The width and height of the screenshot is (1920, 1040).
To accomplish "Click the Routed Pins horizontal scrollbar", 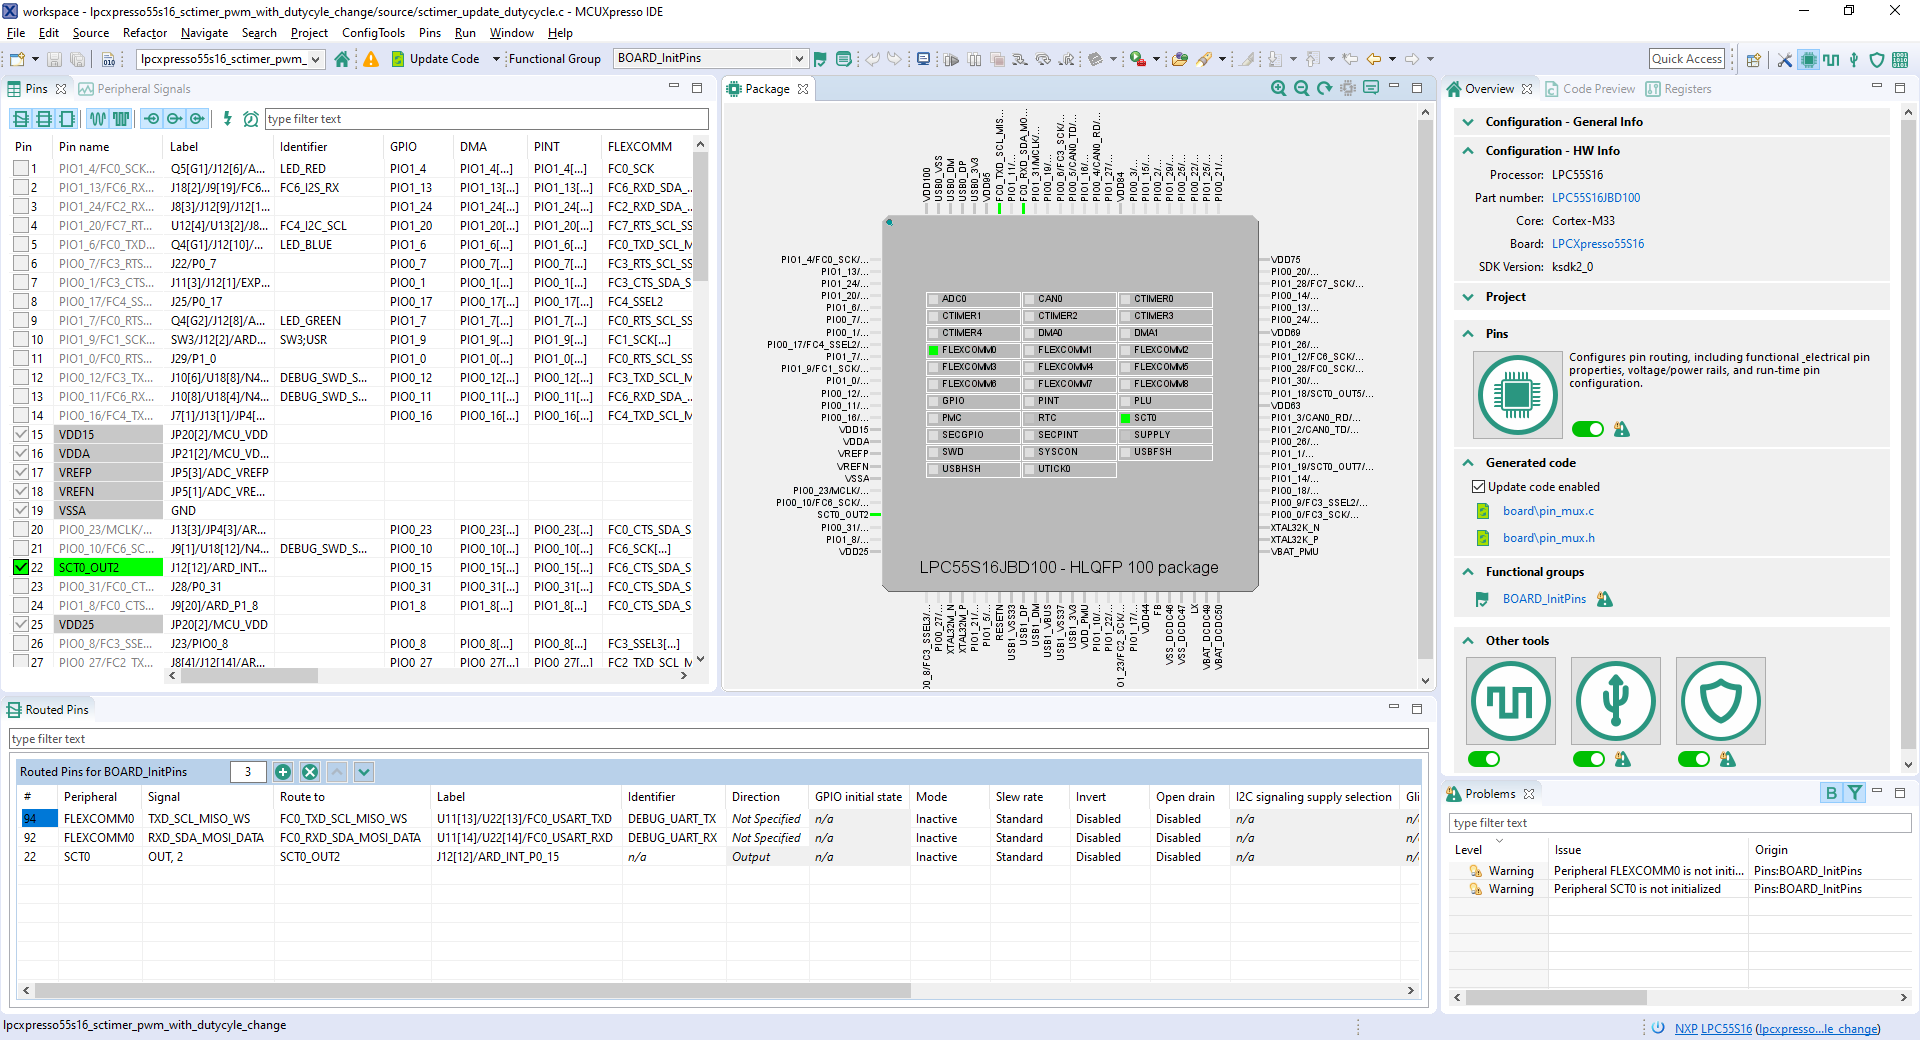I will [x=472, y=991].
